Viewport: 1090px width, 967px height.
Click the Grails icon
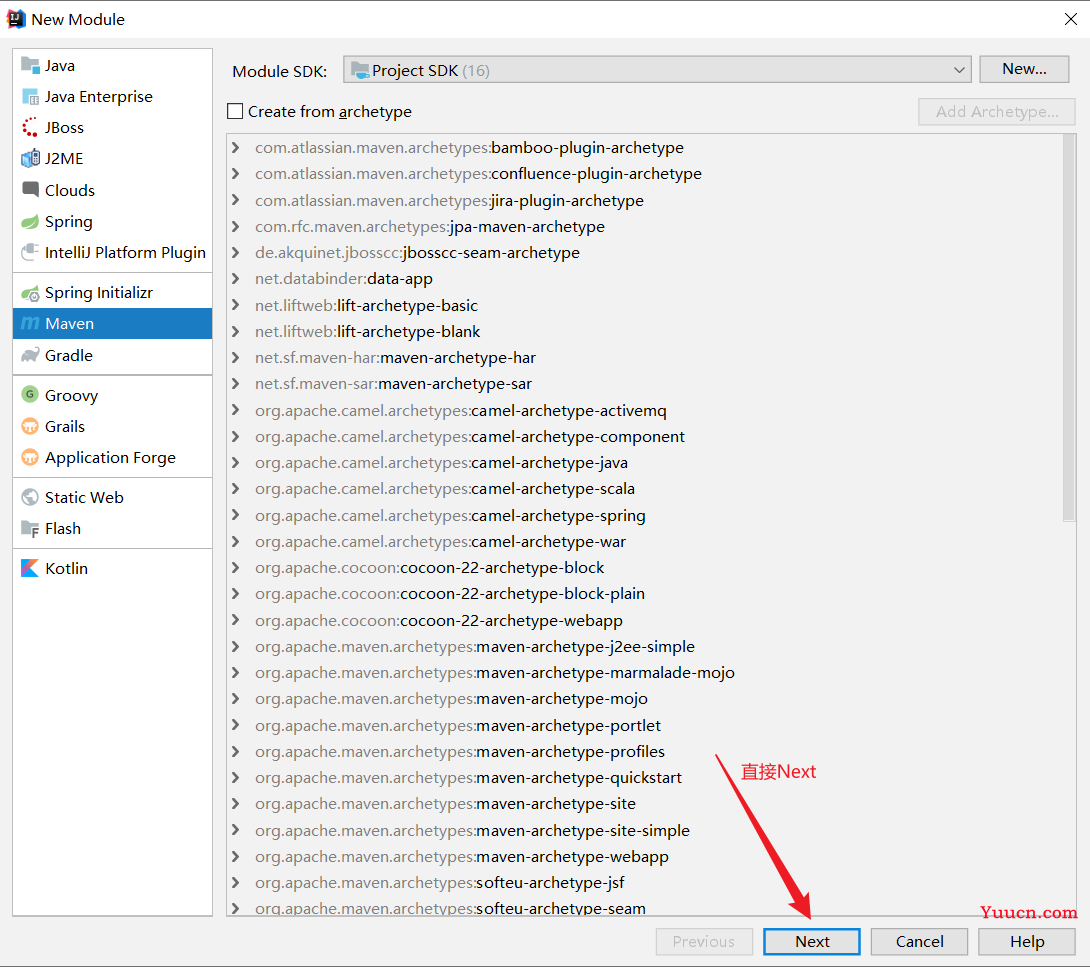[x=30, y=426]
